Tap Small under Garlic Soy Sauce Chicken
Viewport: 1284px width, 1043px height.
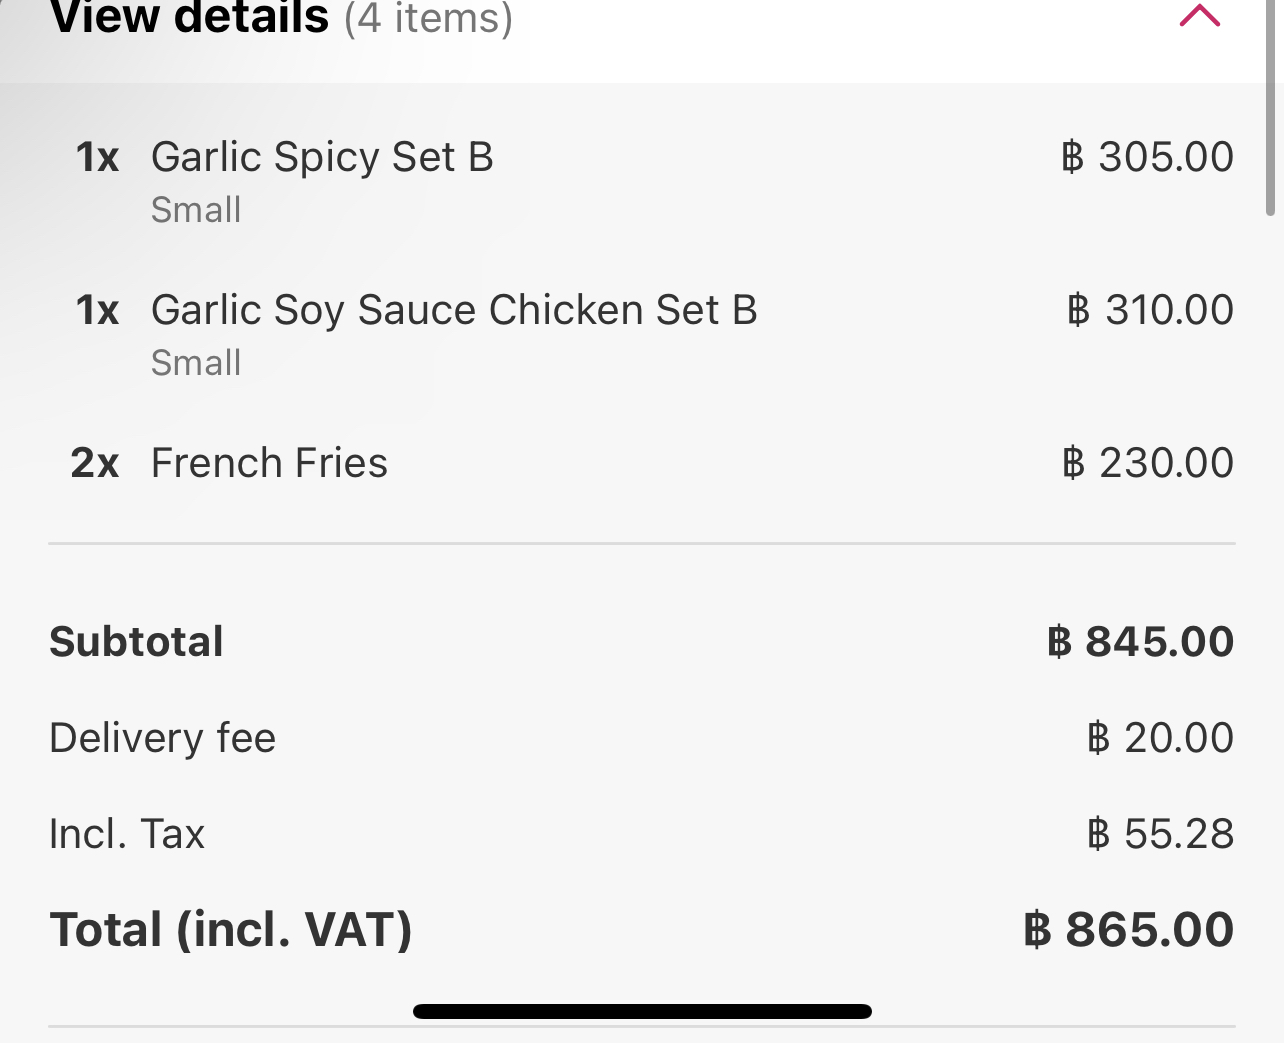pos(196,363)
